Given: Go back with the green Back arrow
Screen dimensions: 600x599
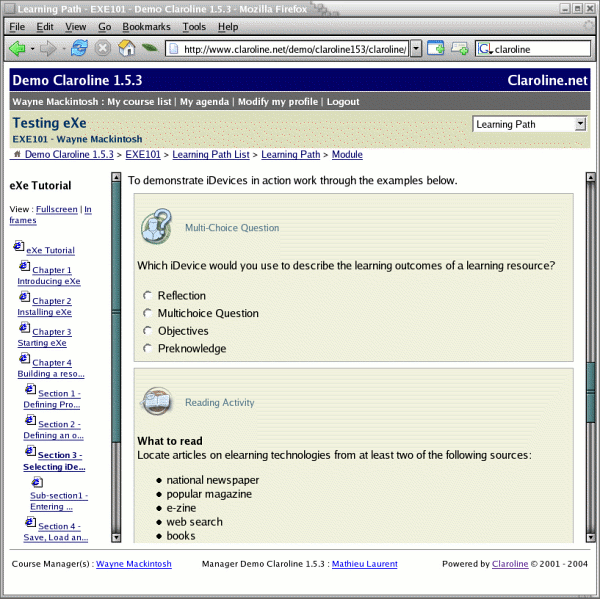Looking at the screenshot, I should click(x=17, y=49).
